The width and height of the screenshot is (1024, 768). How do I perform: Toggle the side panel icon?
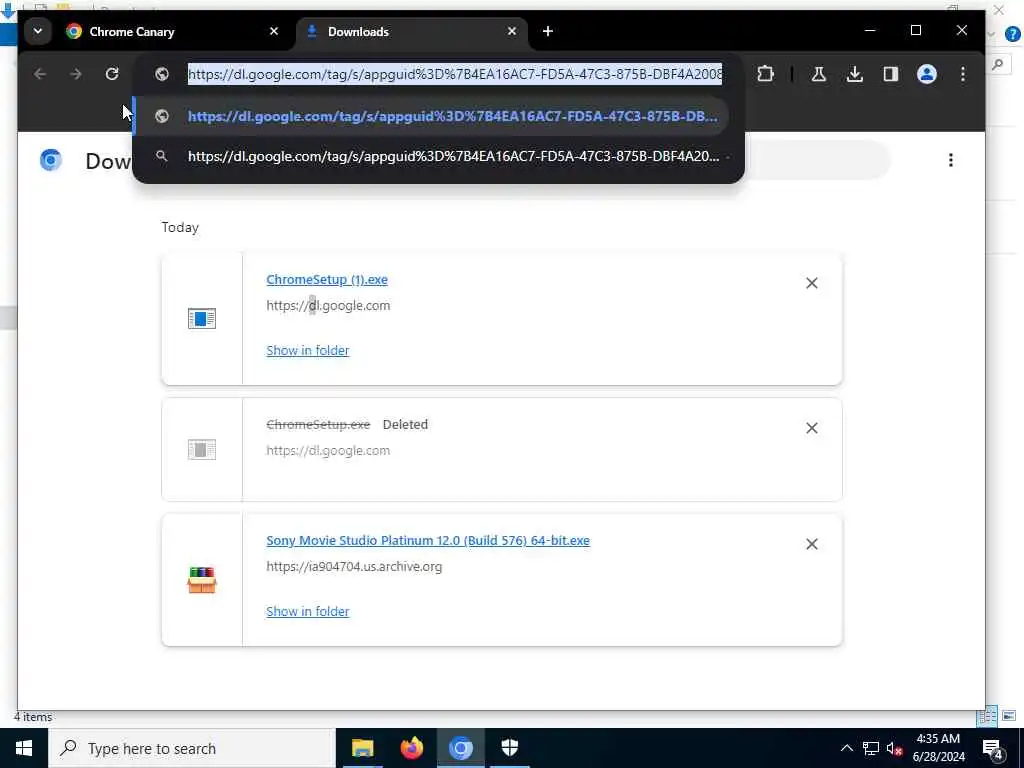(891, 74)
